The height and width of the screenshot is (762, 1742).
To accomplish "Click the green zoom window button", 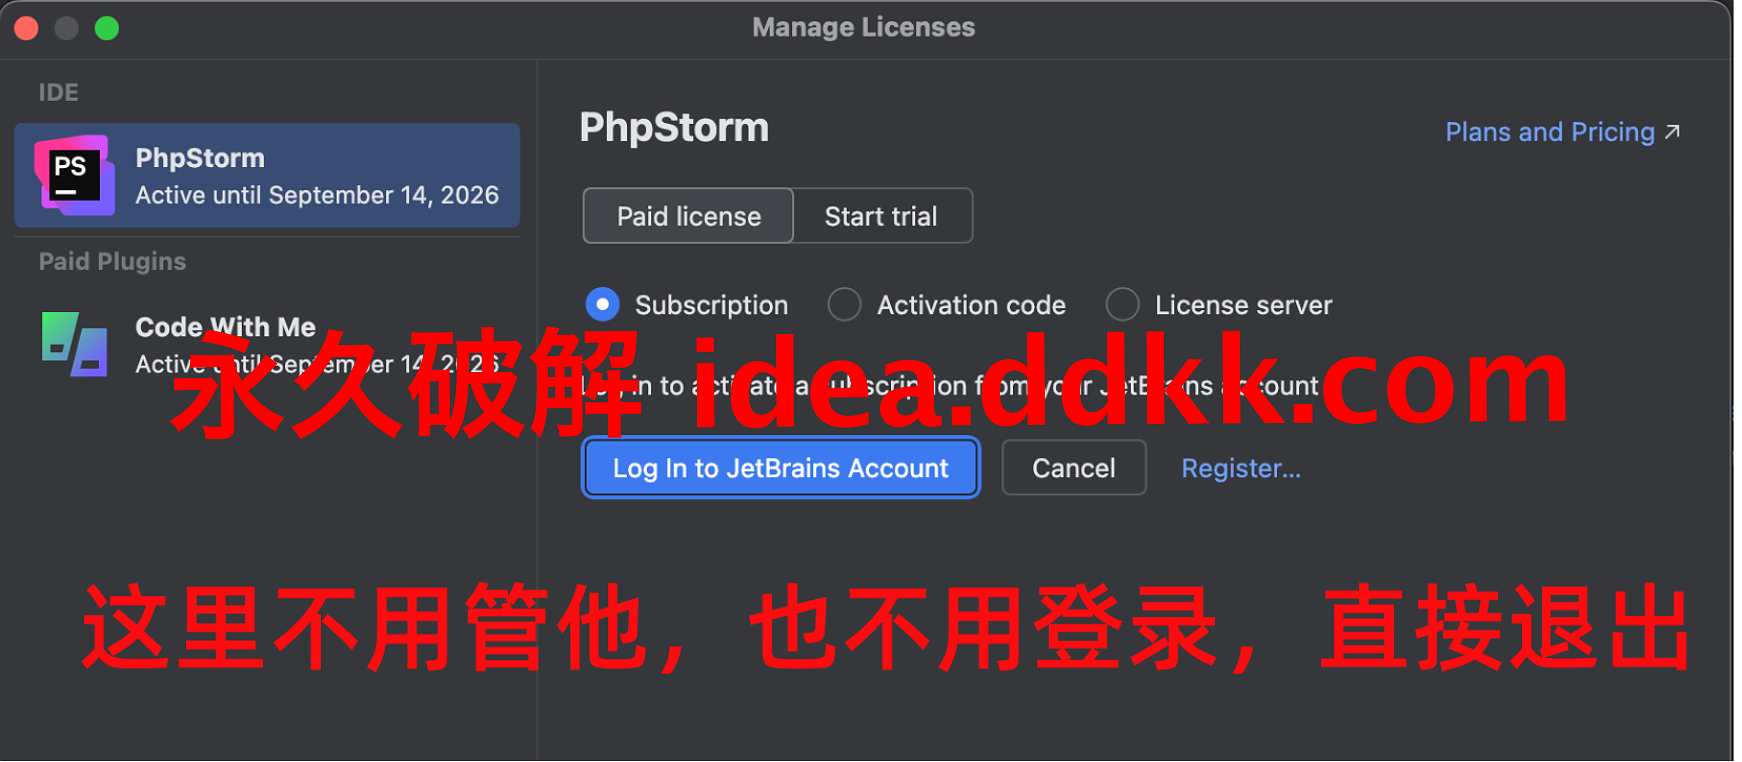I will click(107, 28).
